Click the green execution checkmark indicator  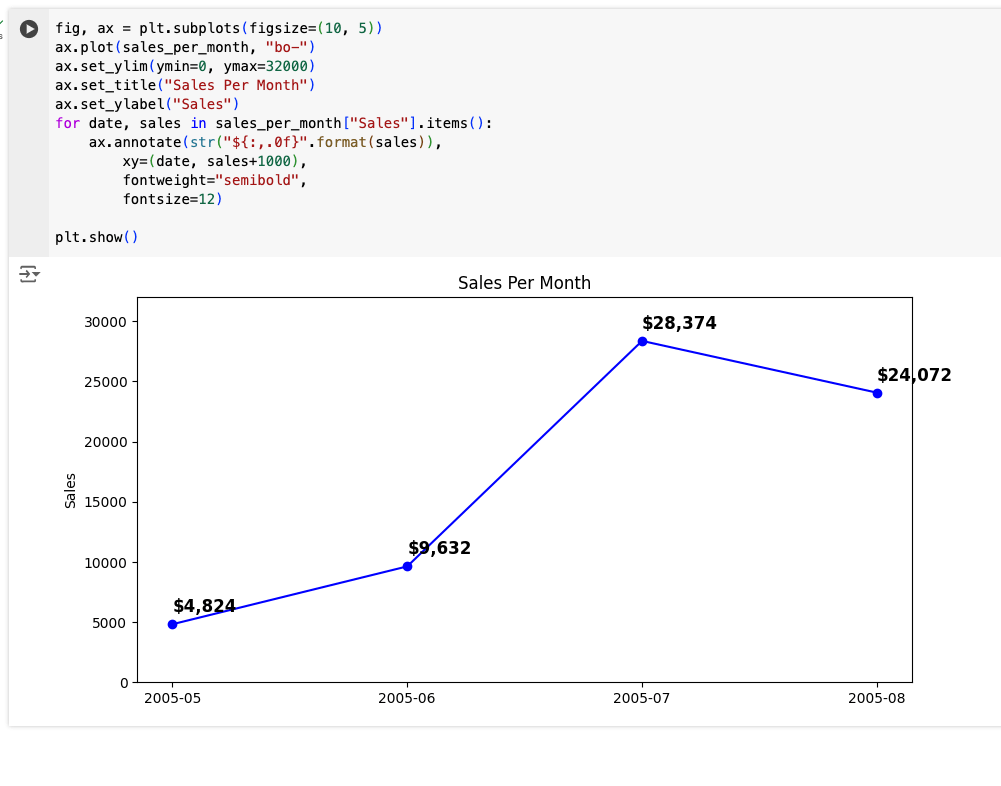pyautogui.click(x=2, y=24)
